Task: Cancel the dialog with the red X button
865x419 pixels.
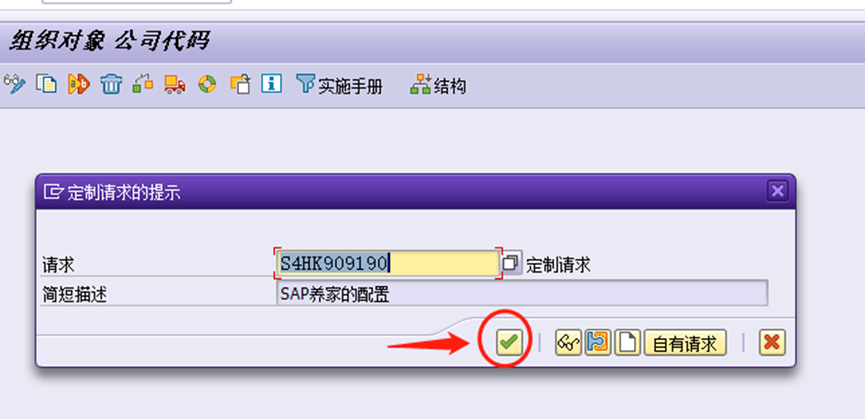Action: tap(772, 343)
